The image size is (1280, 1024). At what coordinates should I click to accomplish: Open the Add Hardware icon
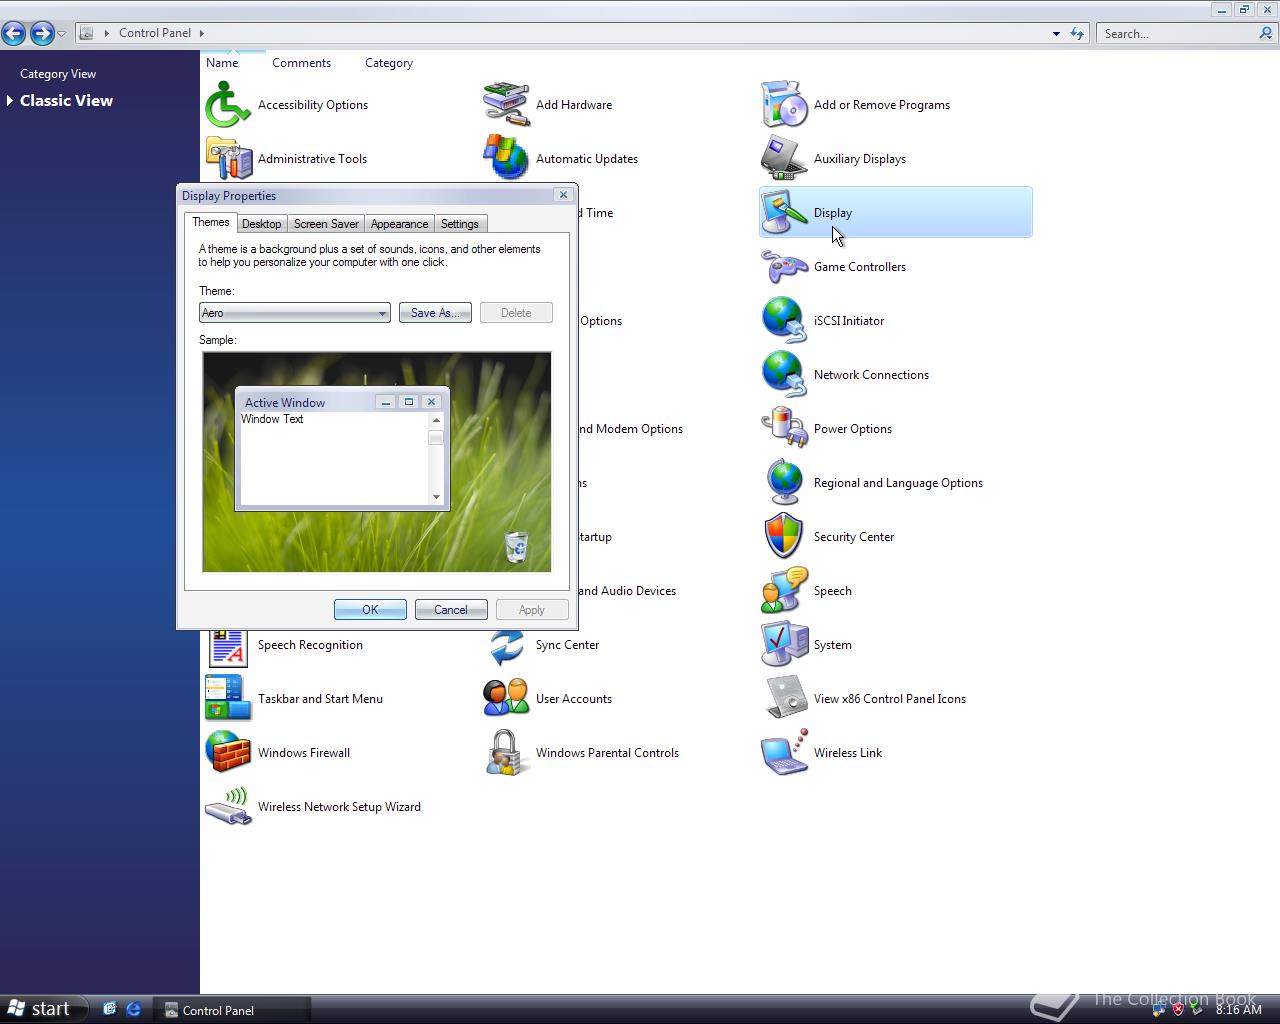coord(506,105)
